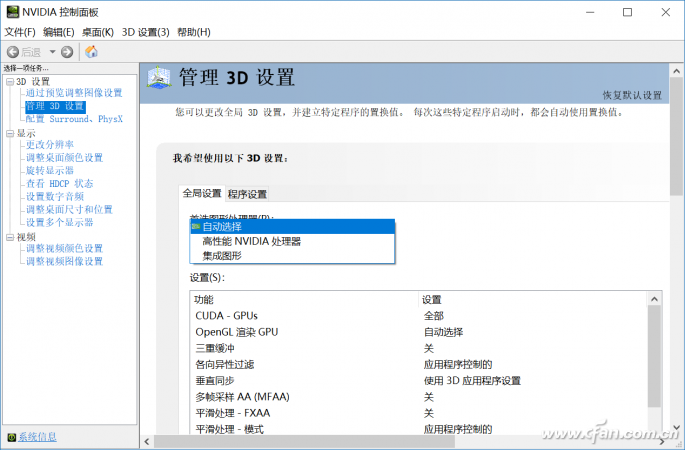The height and width of the screenshot is (450, 685).
Task: Click the 设置 column header
Action: click(x=532, y=300)
